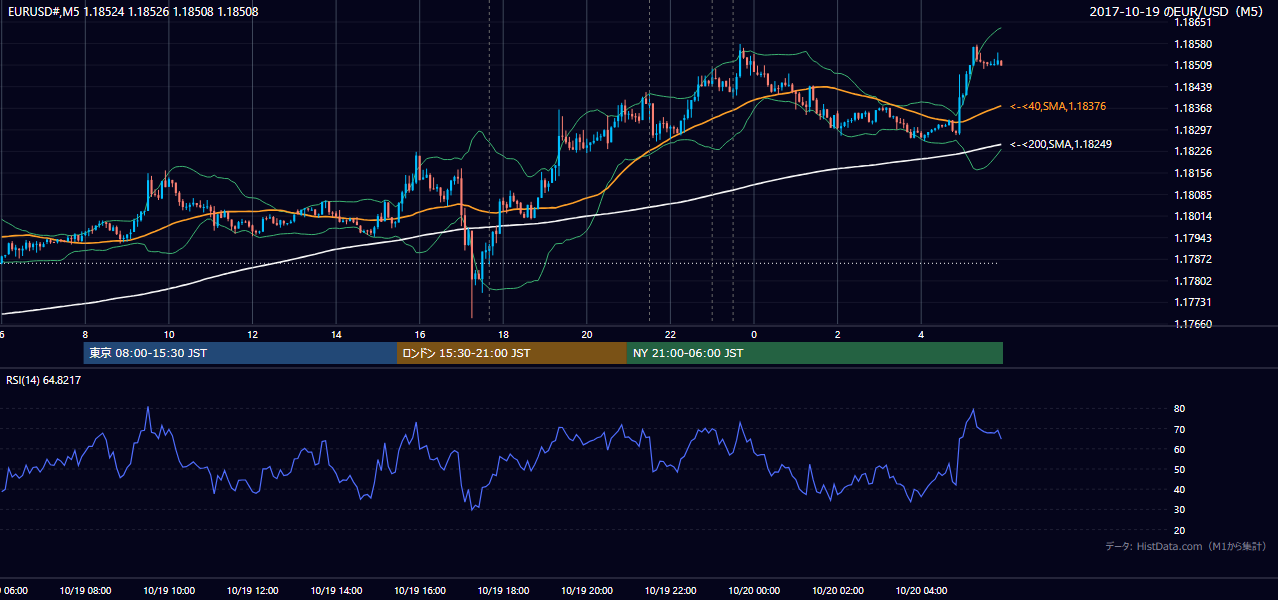This screenshot has width=1278, height=600.
Task: Click the RSI 80 level label
Action: [x=1179, y=409]
